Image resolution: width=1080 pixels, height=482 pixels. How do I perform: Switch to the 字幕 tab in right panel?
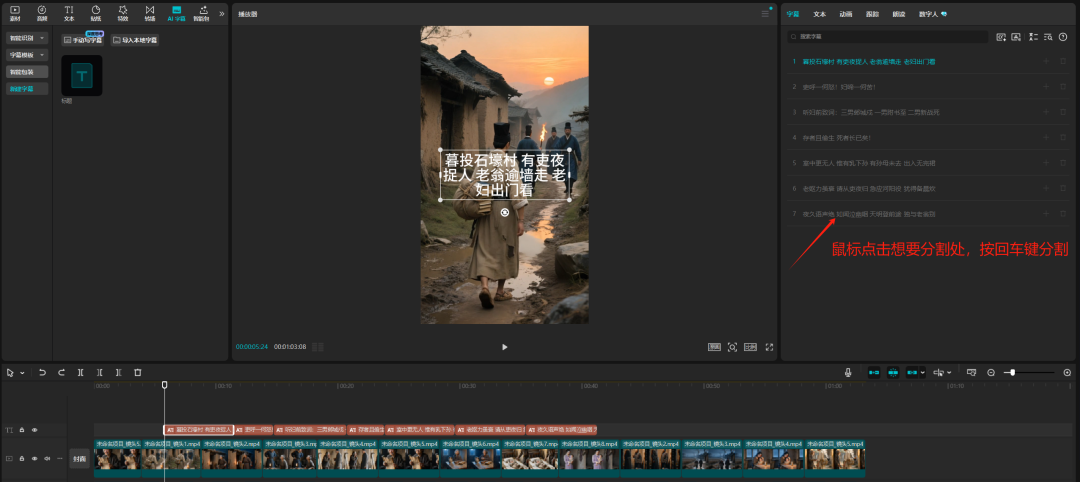click(793, 14)
